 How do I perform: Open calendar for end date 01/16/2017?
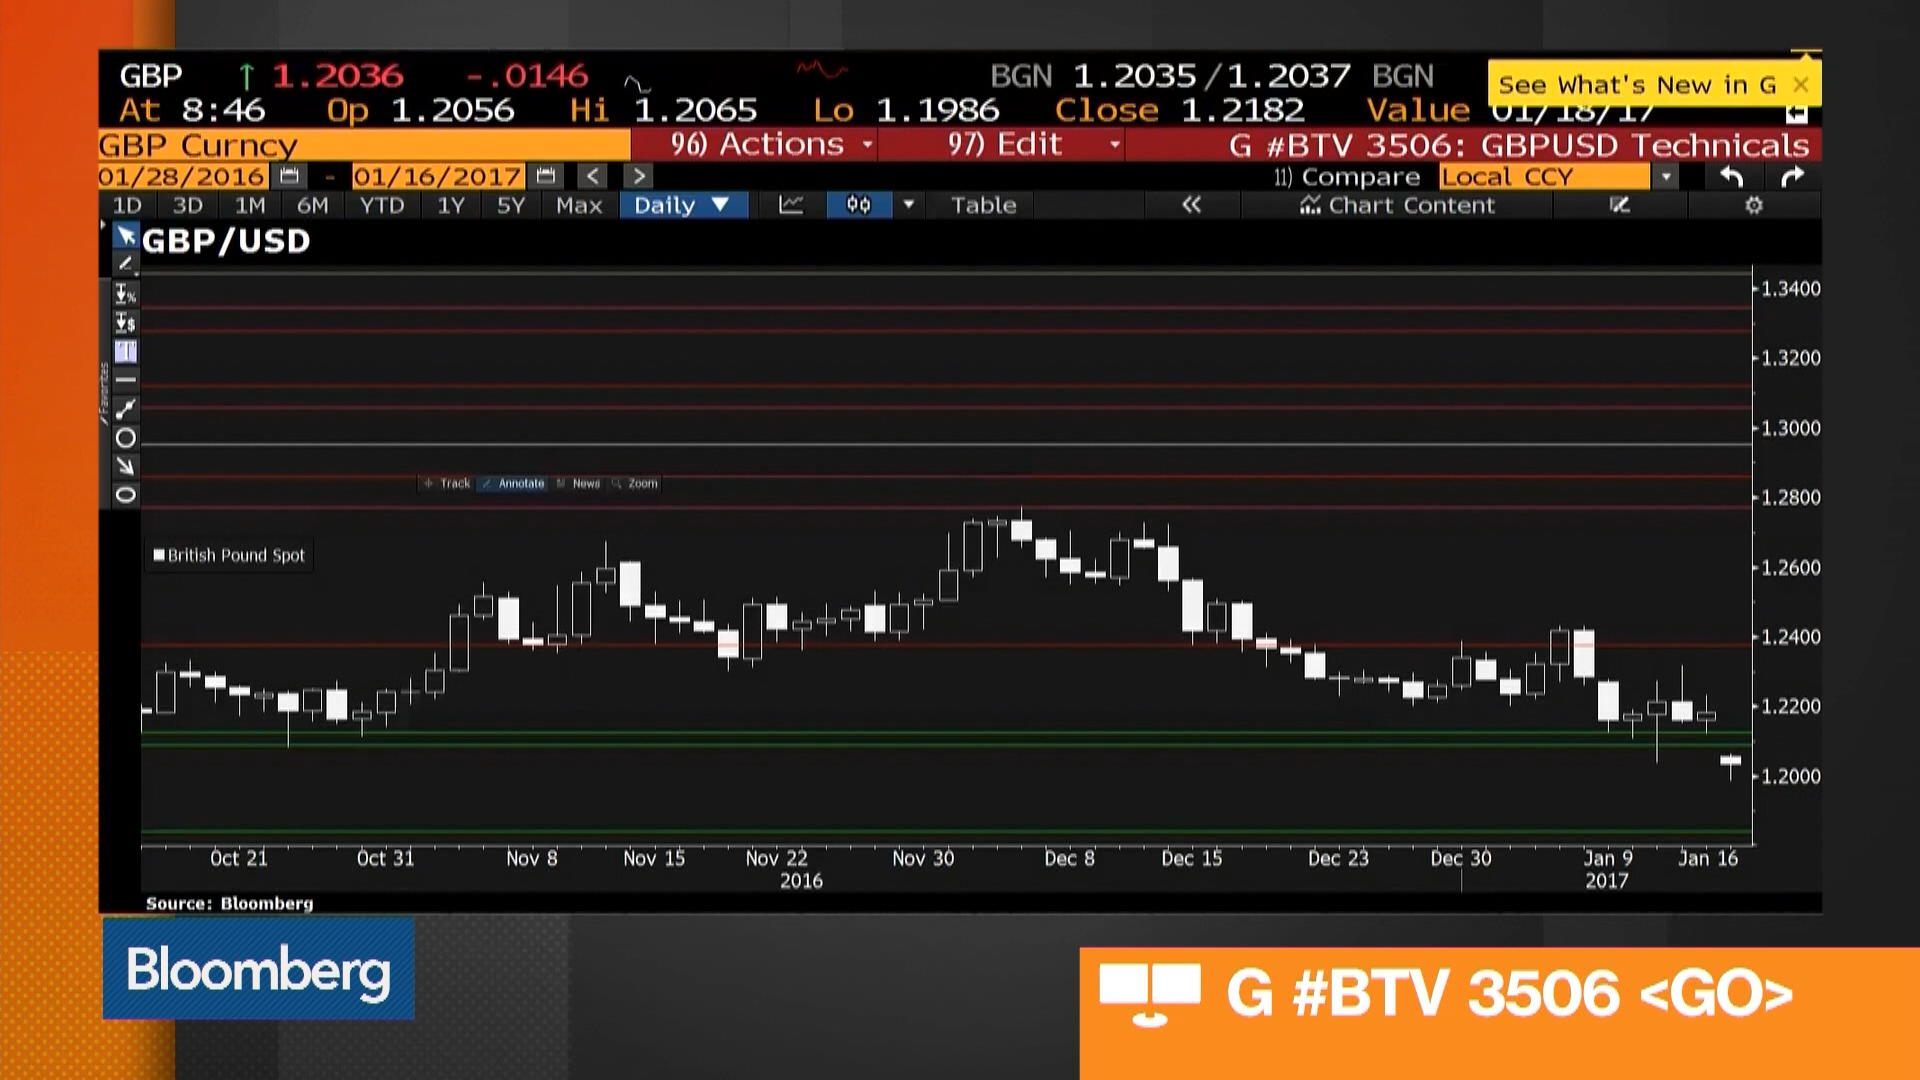point(546,177)
